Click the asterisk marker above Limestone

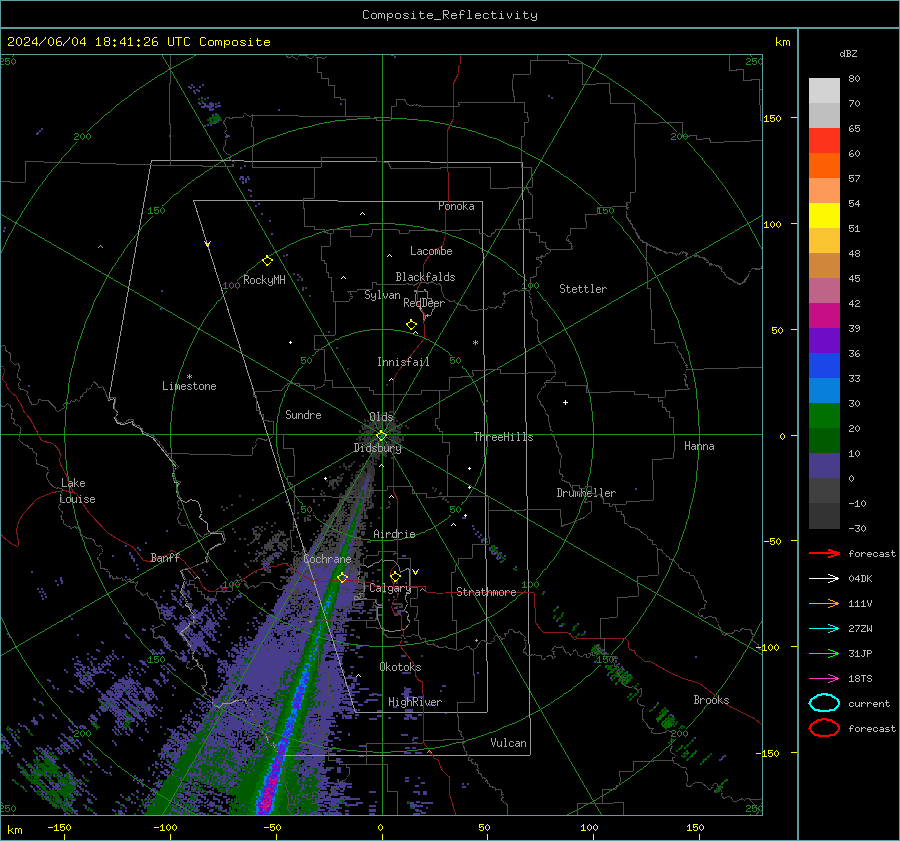pos(189,377)
